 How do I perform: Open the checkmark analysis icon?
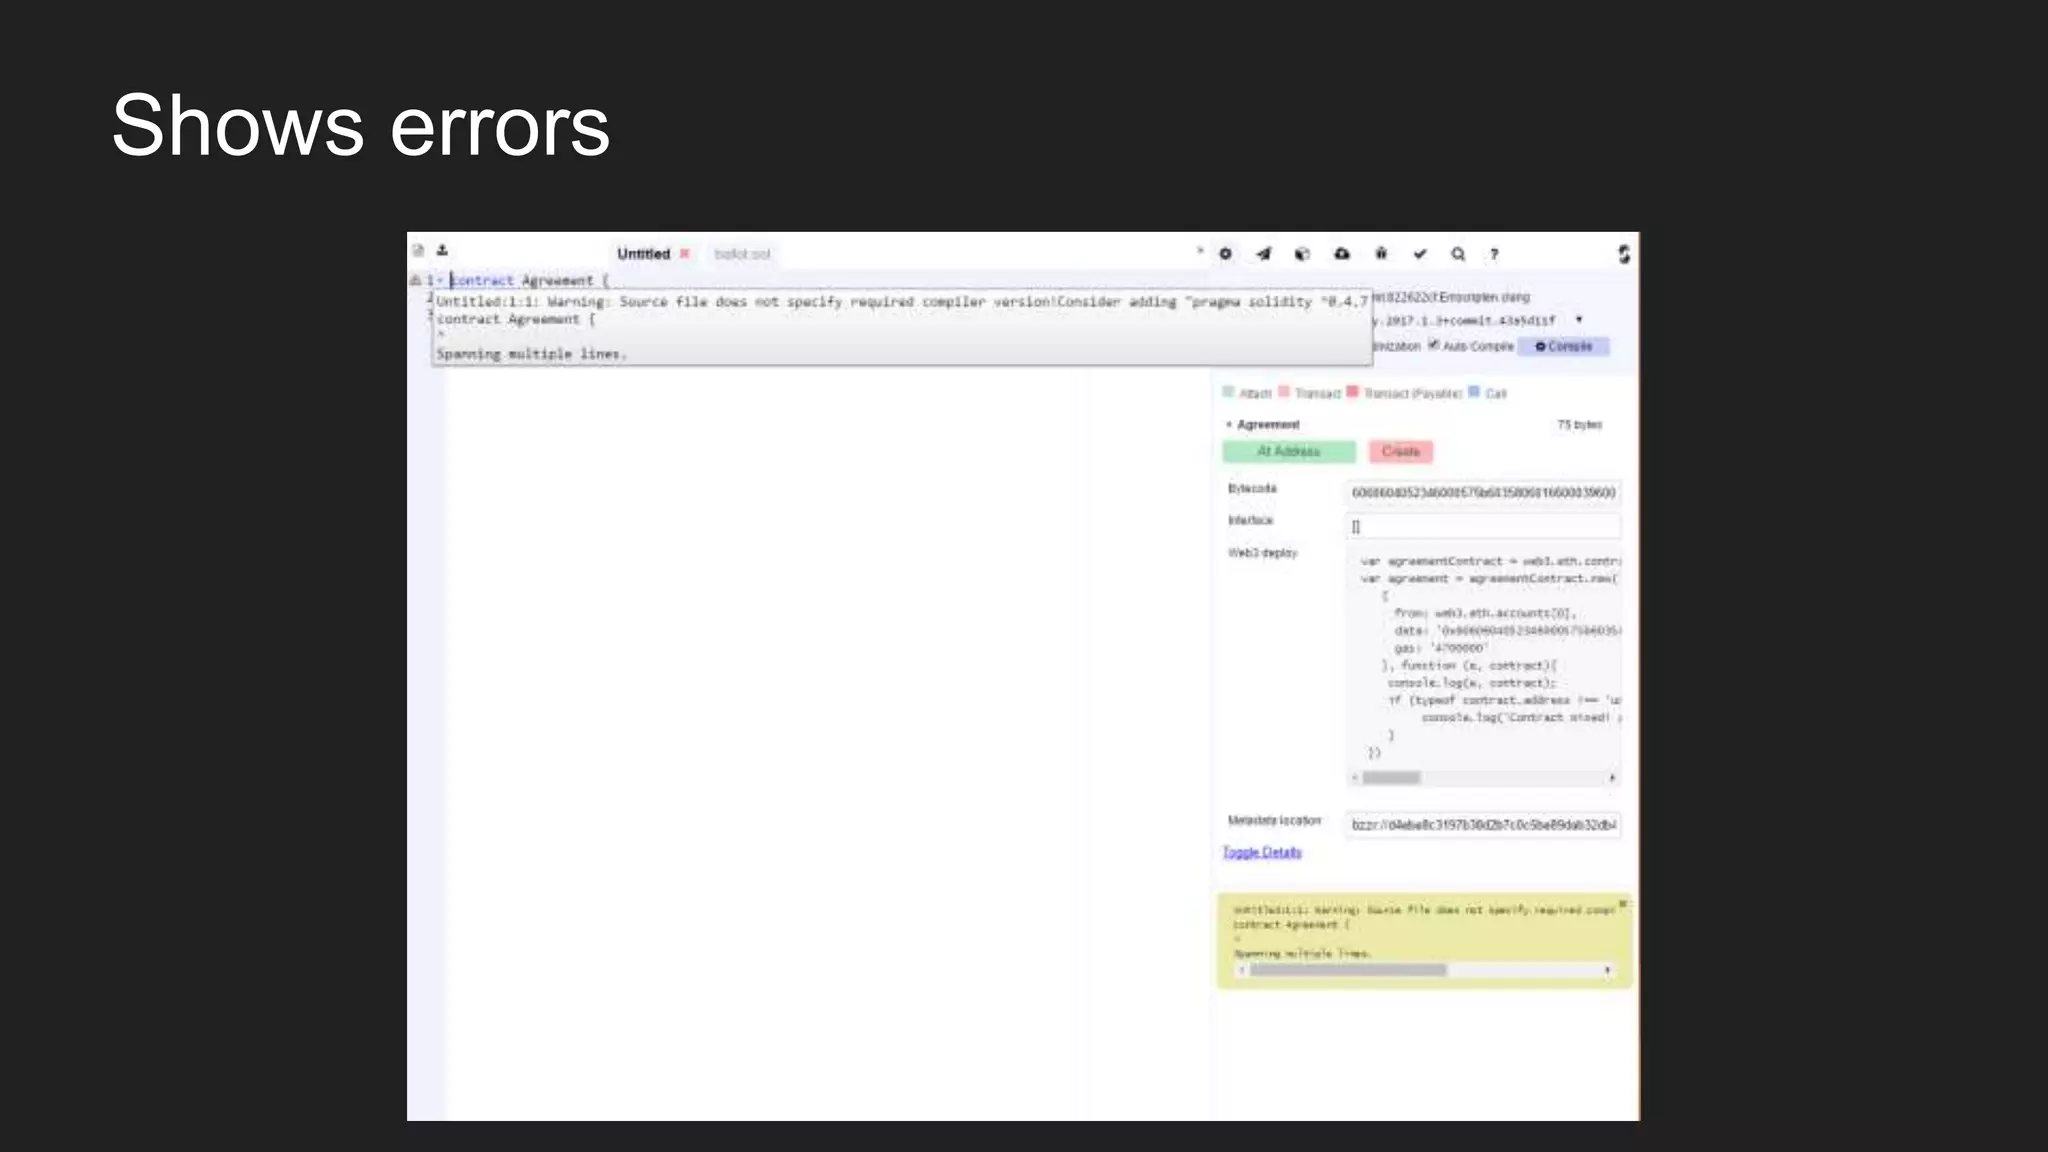pyautogui.click(x=1420, y=254)
